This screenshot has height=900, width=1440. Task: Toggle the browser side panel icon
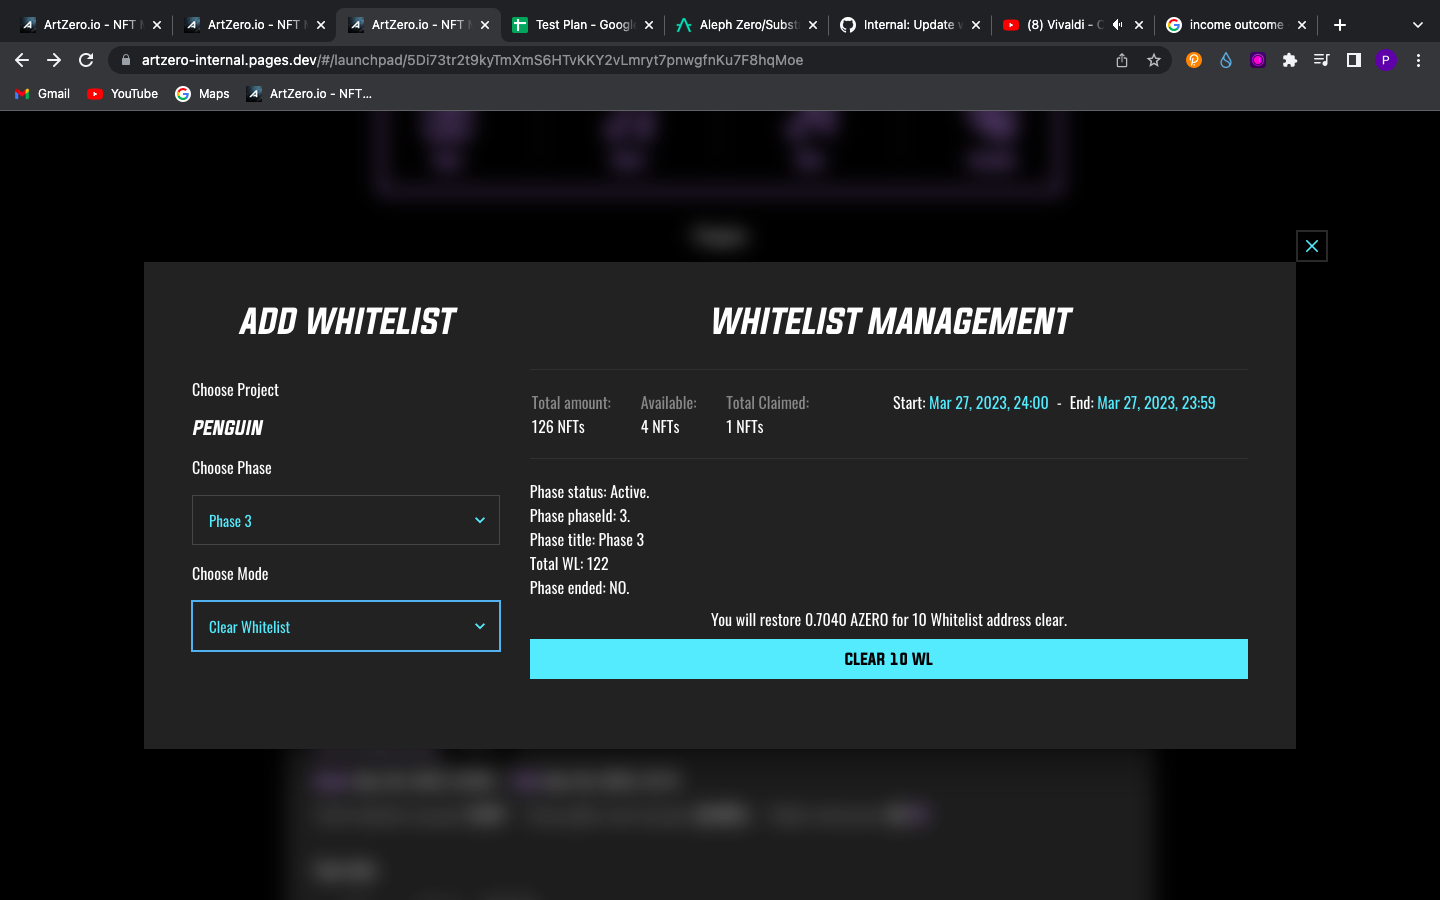tap(1353, 60)
